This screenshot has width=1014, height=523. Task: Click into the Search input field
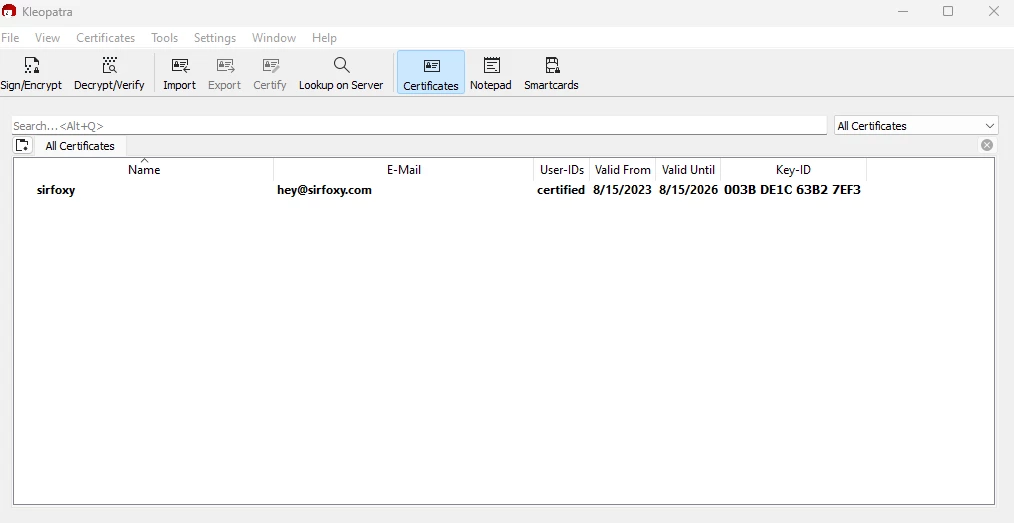(418, 126)
